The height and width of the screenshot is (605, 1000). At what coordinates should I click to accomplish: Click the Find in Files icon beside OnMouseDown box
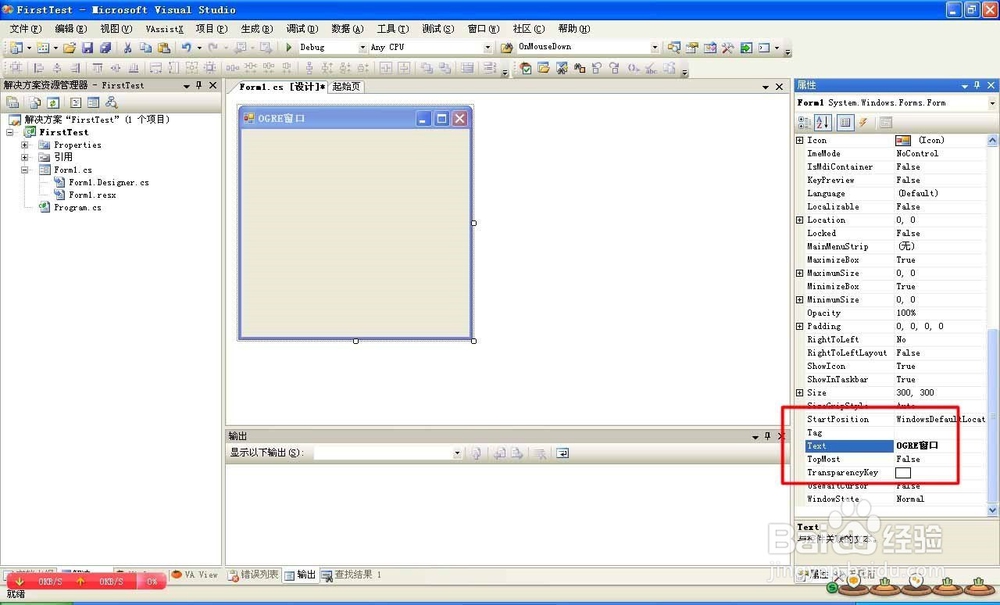(x=507, y=47)
